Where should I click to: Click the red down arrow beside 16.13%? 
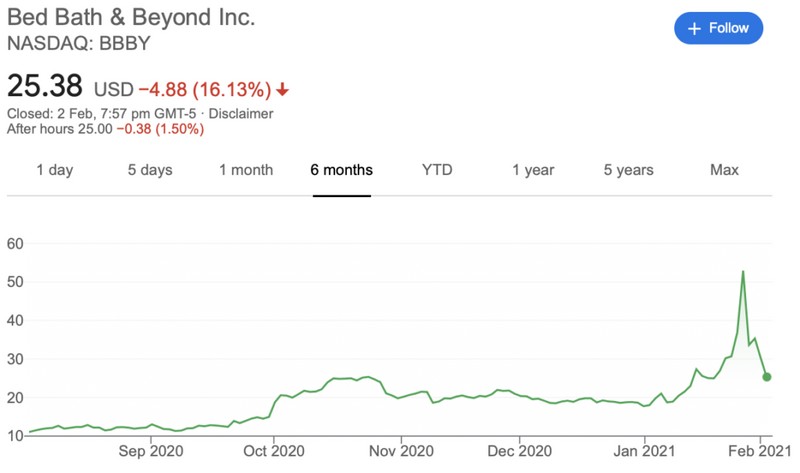click(282, 90)
